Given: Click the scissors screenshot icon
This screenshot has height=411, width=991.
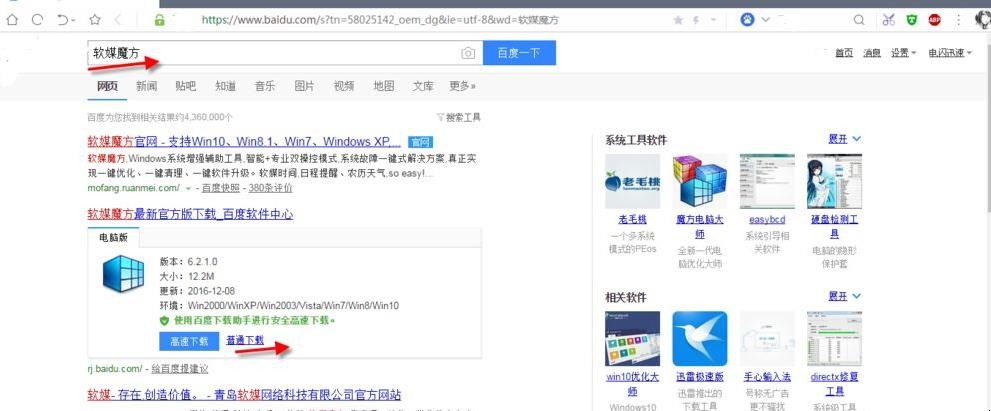Looking at the screenshot, I should (x=889, y=20).
